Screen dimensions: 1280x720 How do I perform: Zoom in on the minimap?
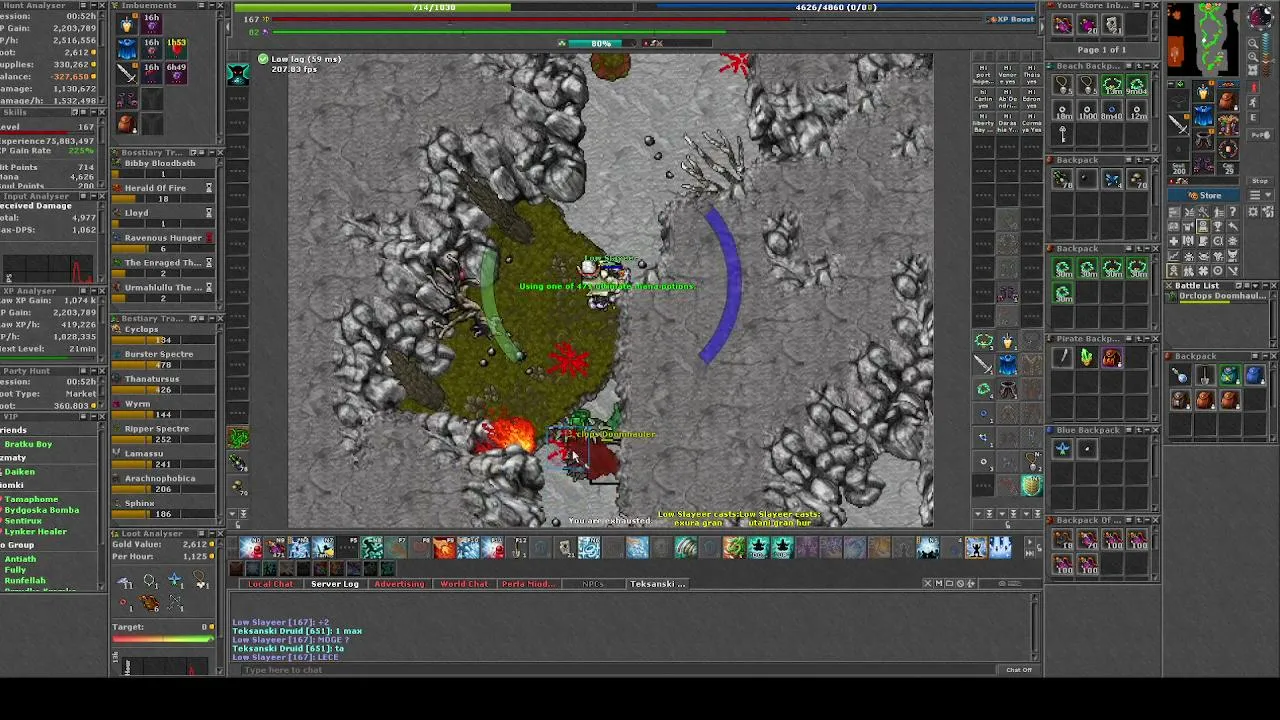pos(1254,56)
